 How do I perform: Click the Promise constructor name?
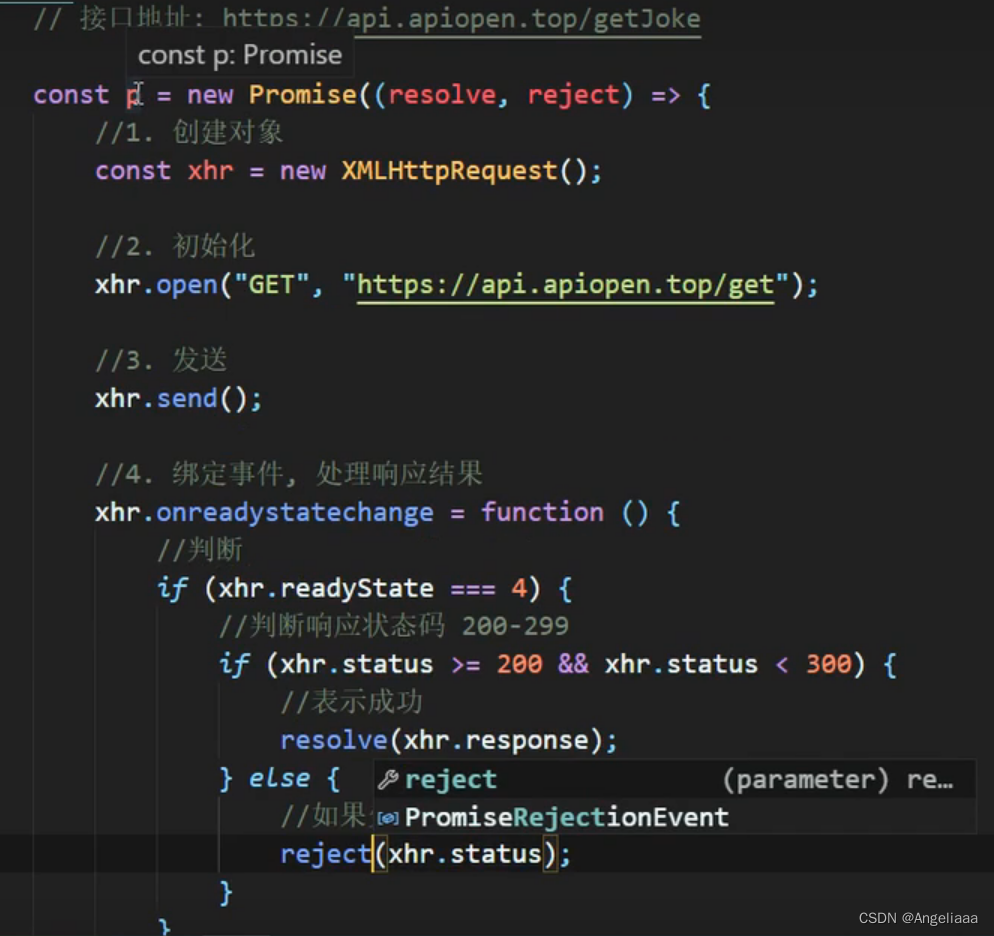pos(303,94)
